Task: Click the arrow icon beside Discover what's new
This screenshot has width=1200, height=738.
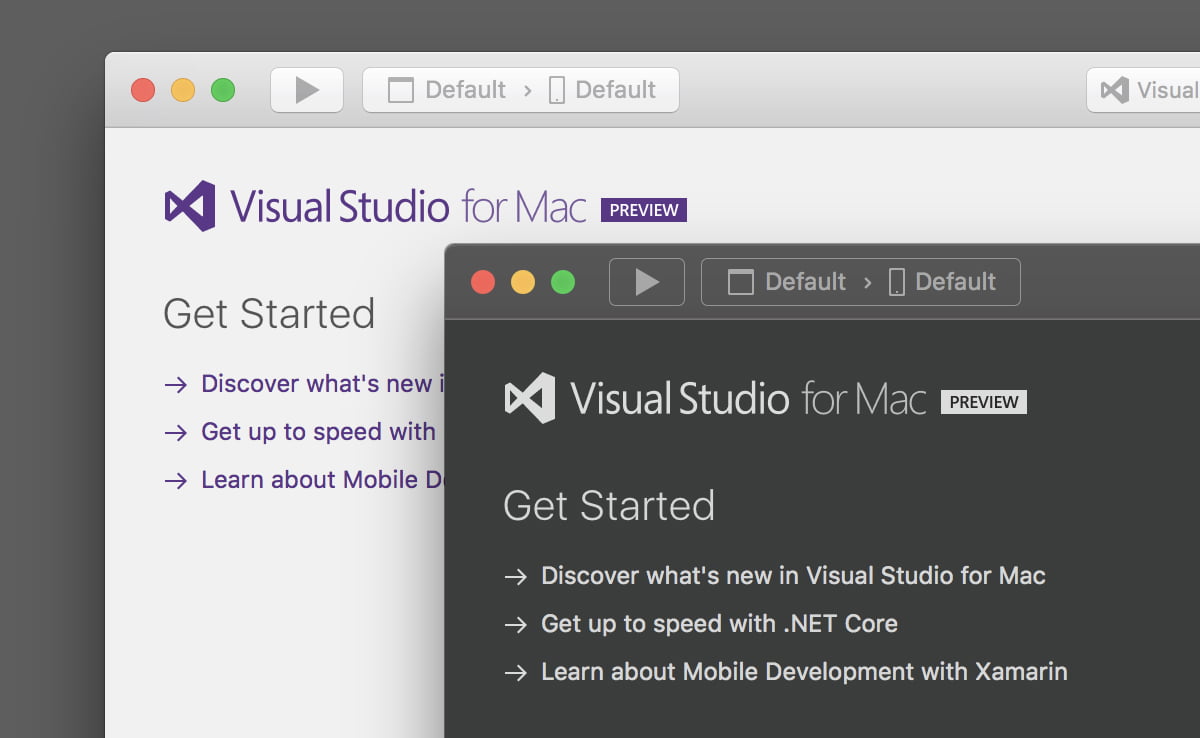Action: tap(516, 576)
